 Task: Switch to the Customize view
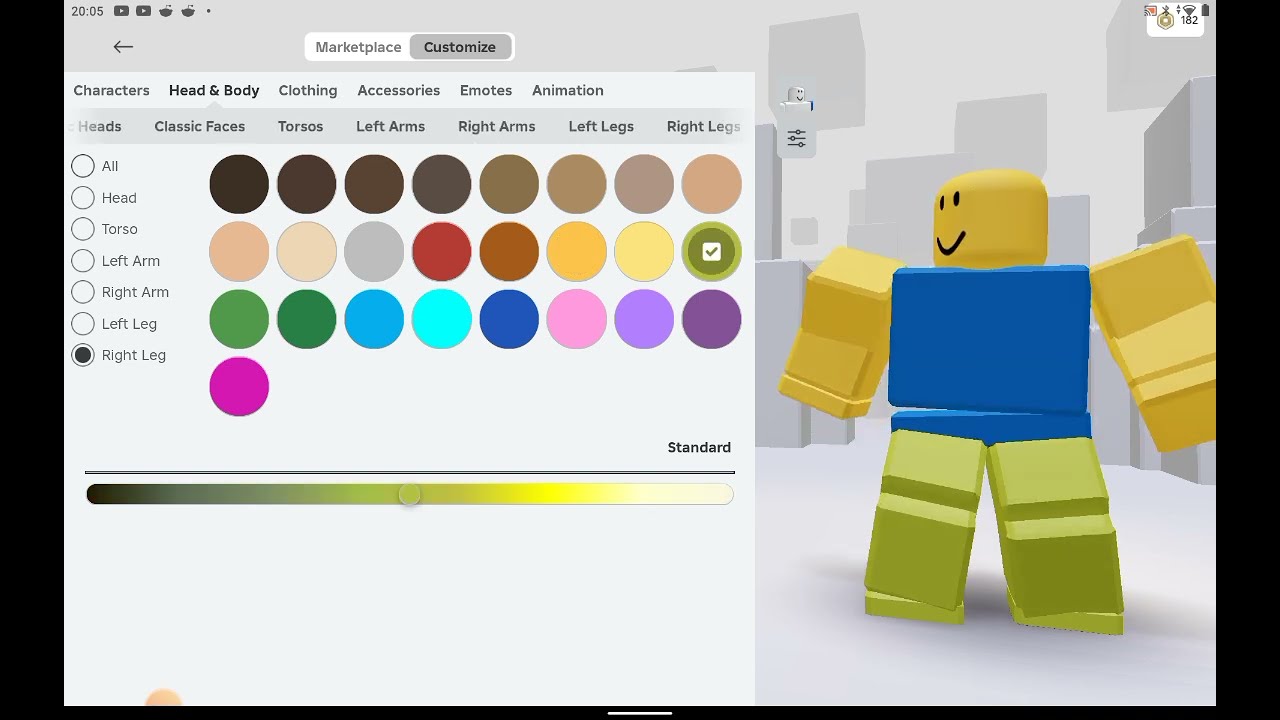[x=460, y=47]
